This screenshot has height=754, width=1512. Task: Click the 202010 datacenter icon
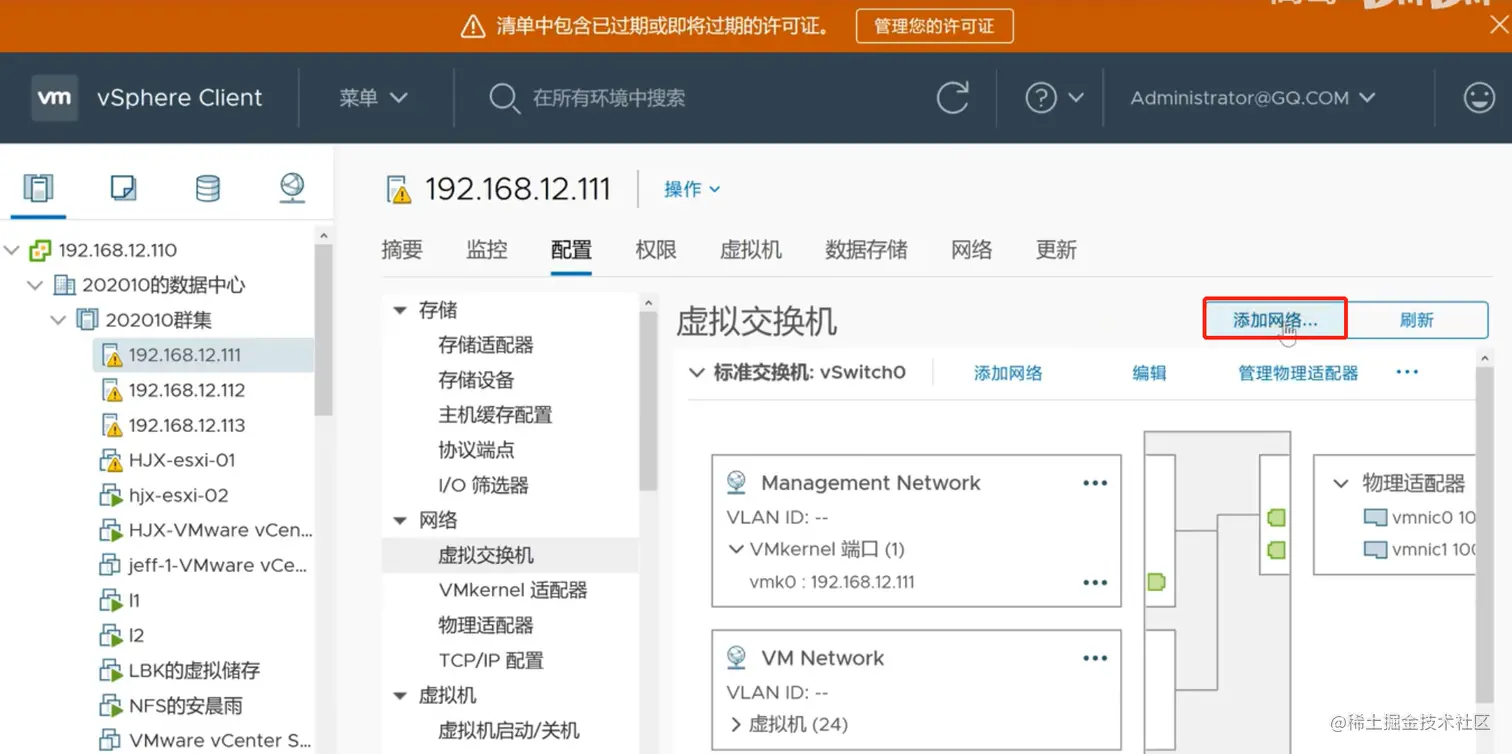pyautogui.click(x=64, y=285)
